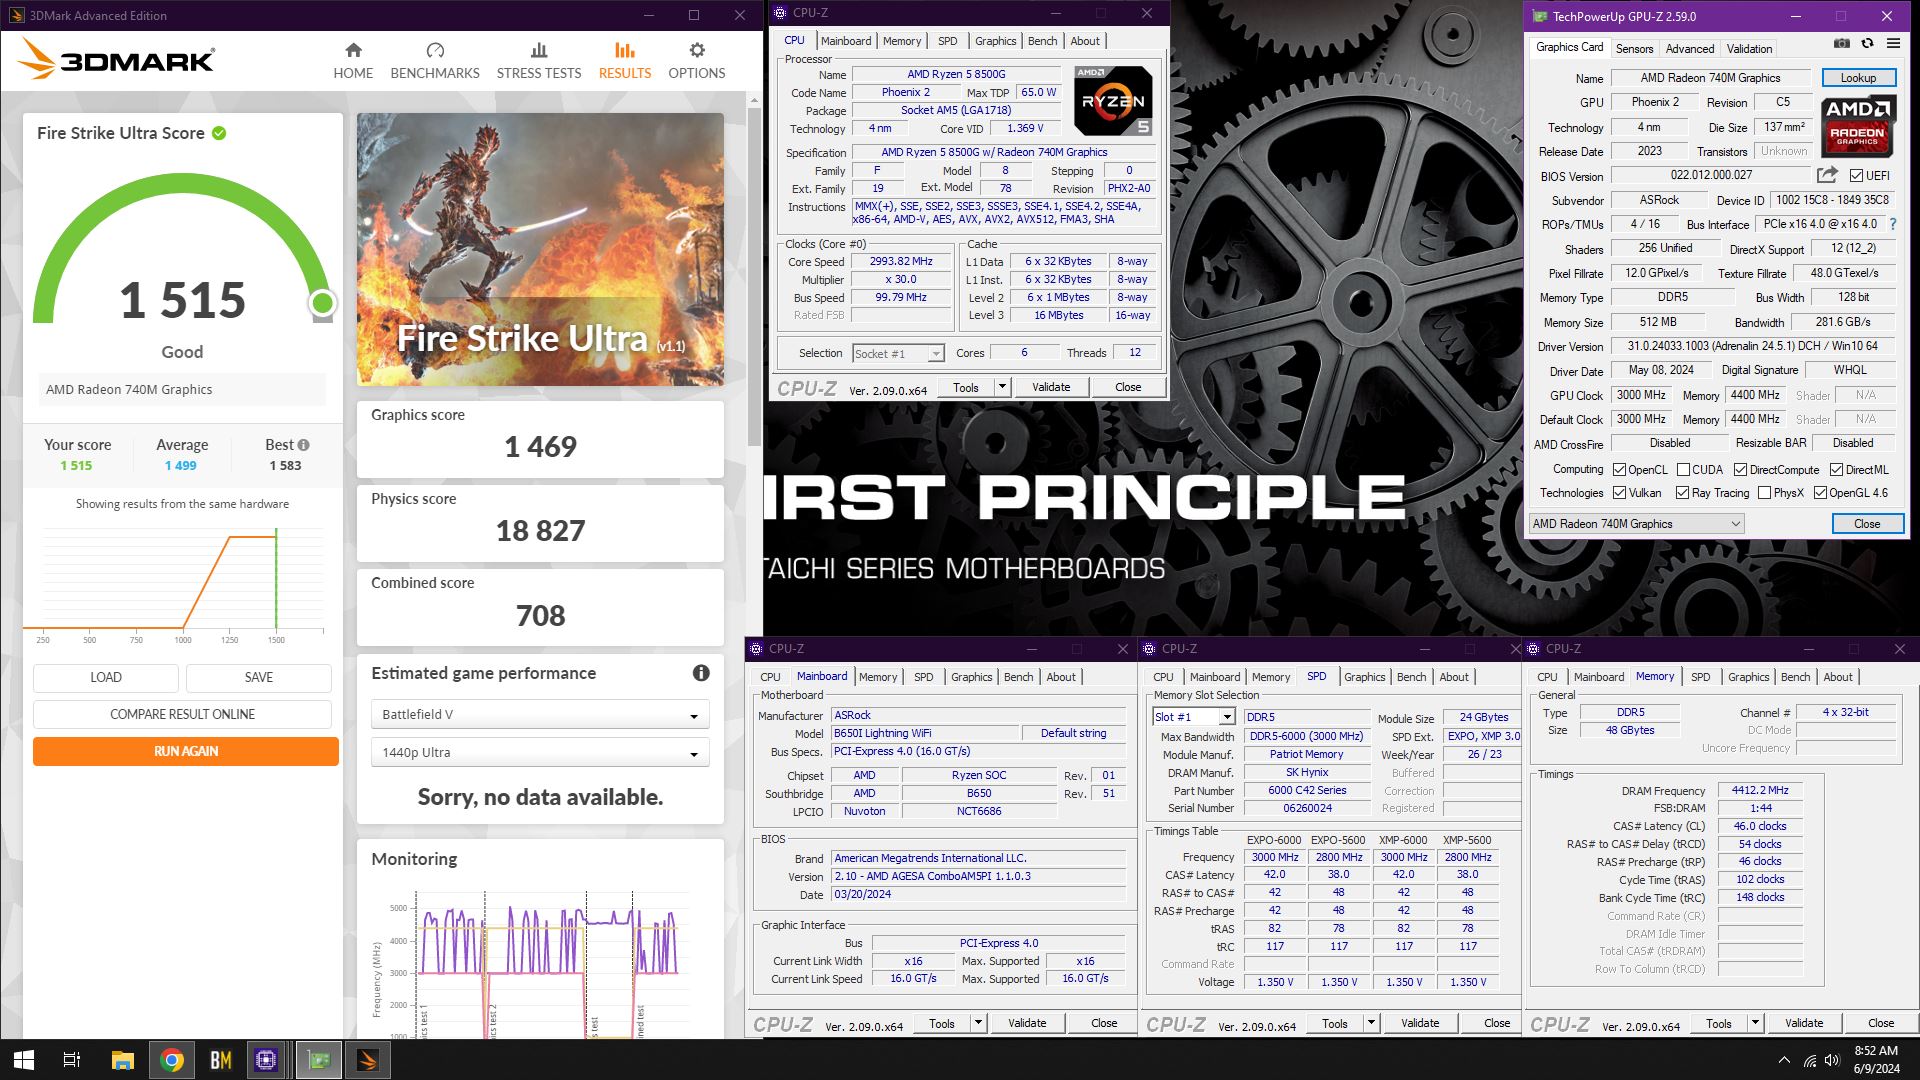
Task: Toggle CUDA checkbox
Action: click(1683, 470)
